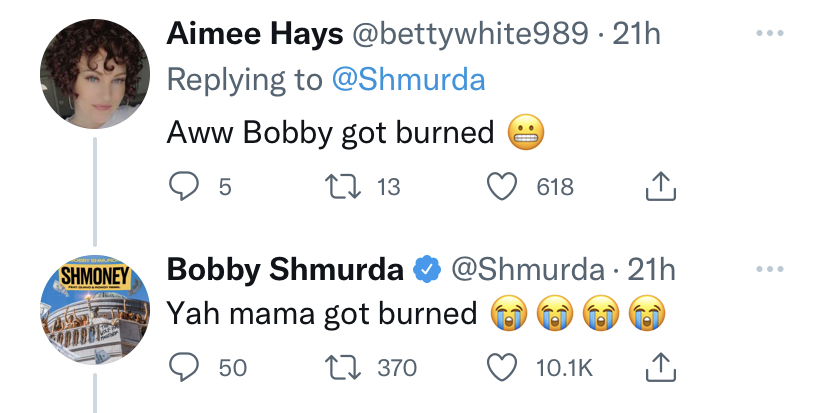Open the @Shmurda mention in Replying to
The width and height of the screenshot is (828, 413).
pos(408,80)
